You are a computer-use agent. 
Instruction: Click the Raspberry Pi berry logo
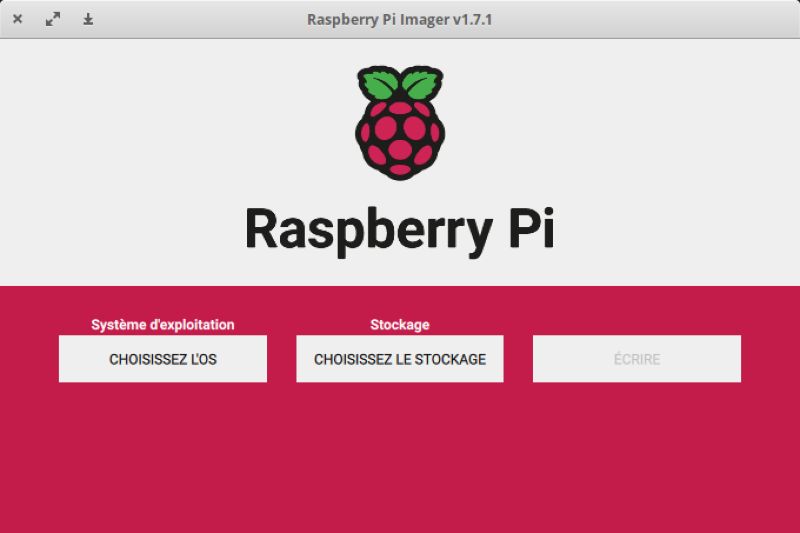coord(400,122)
